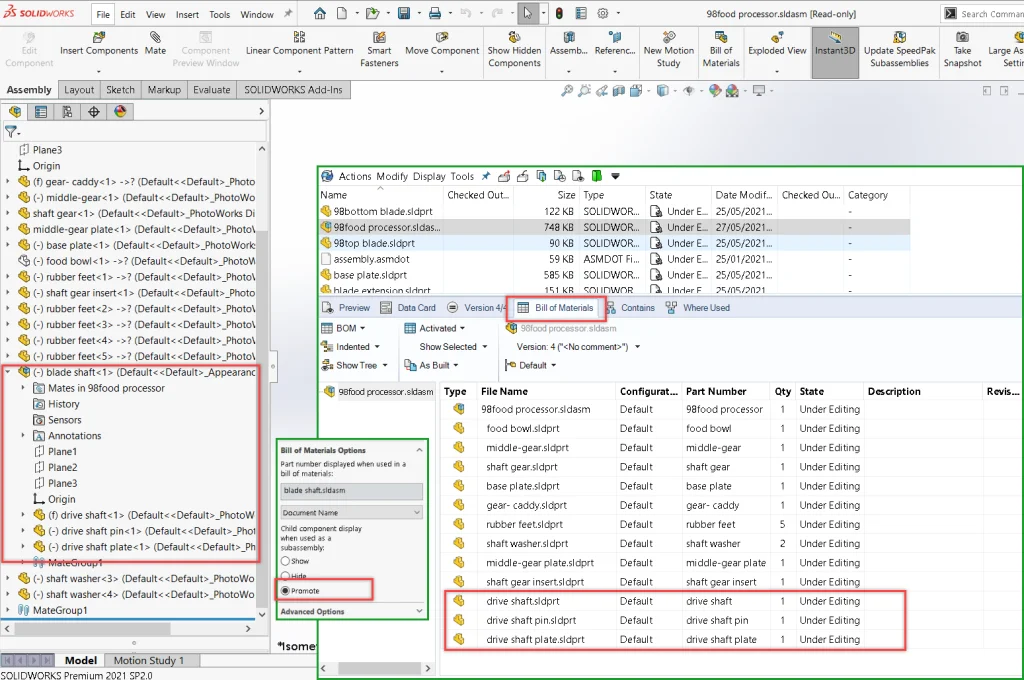Click the Actions menu in PDM panel
Viewport: 1024px width, 680px height.
[x=355, y=177]
